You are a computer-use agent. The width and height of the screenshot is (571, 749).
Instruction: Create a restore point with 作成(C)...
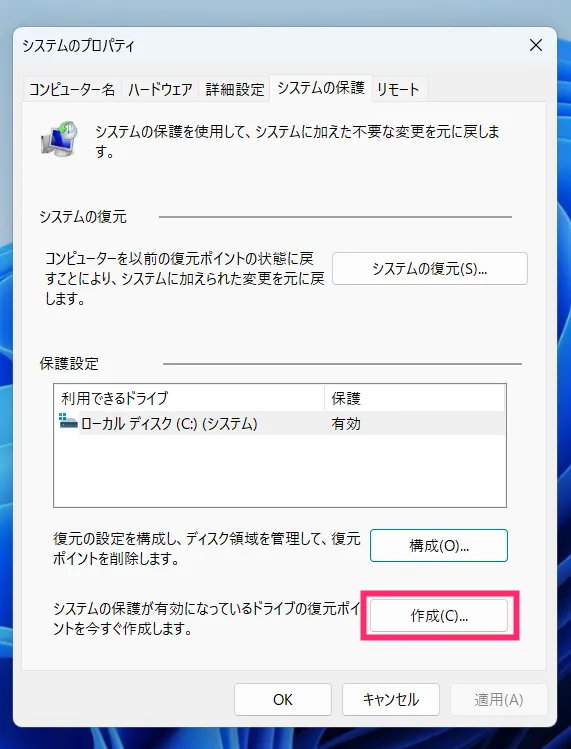point(439,616)
